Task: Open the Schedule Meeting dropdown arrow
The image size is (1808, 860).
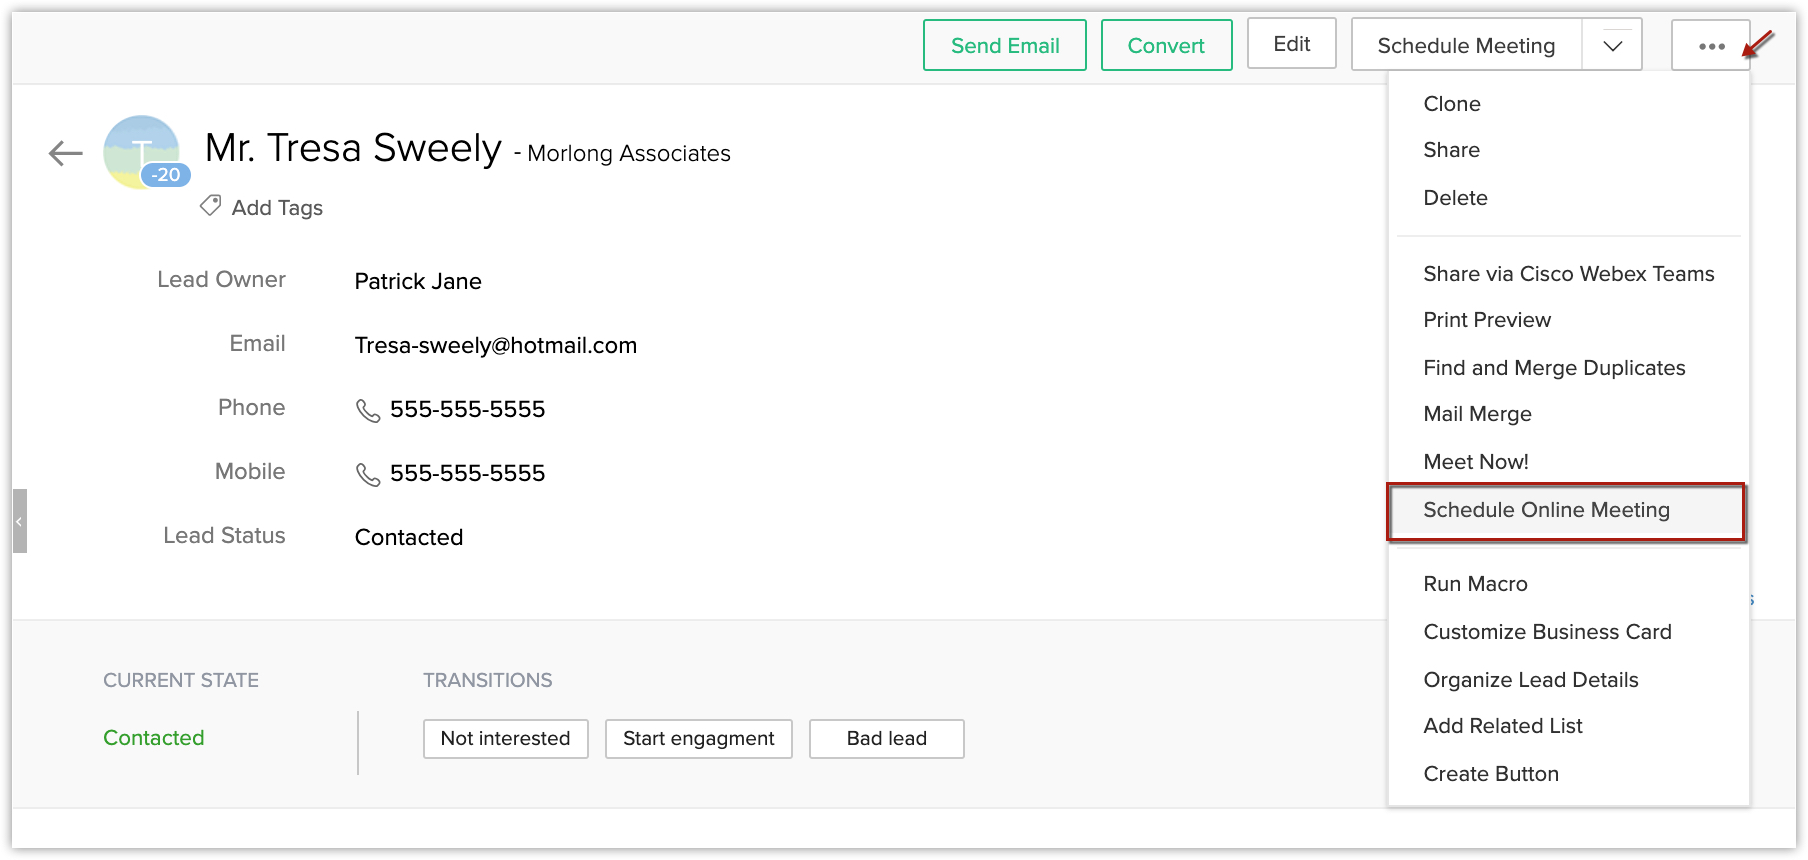Action: pyautogui.click(x=1612, y=46)
